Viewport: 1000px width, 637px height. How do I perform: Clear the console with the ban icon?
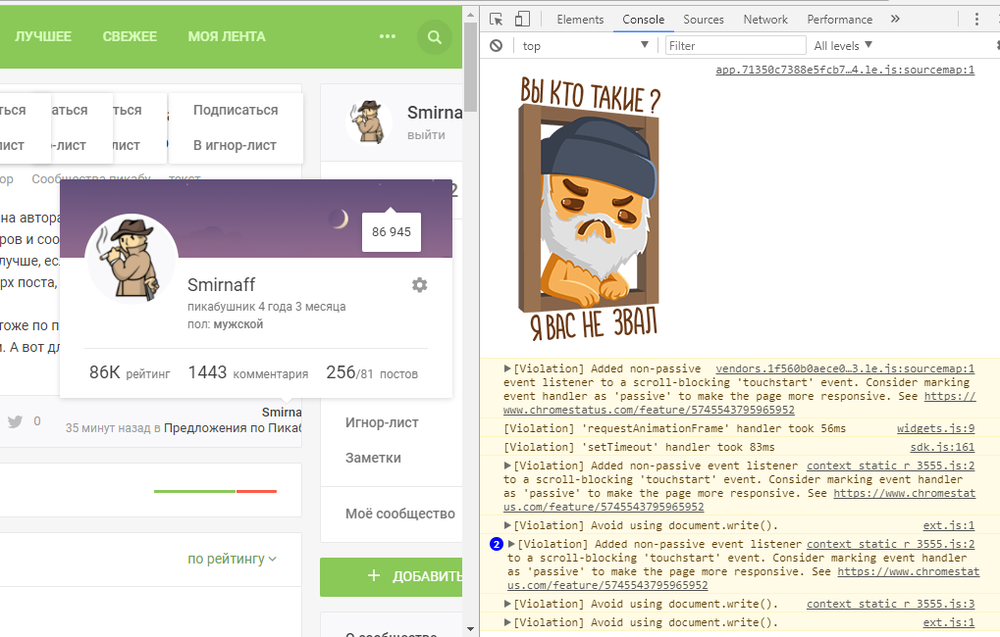tap(496, 46)
